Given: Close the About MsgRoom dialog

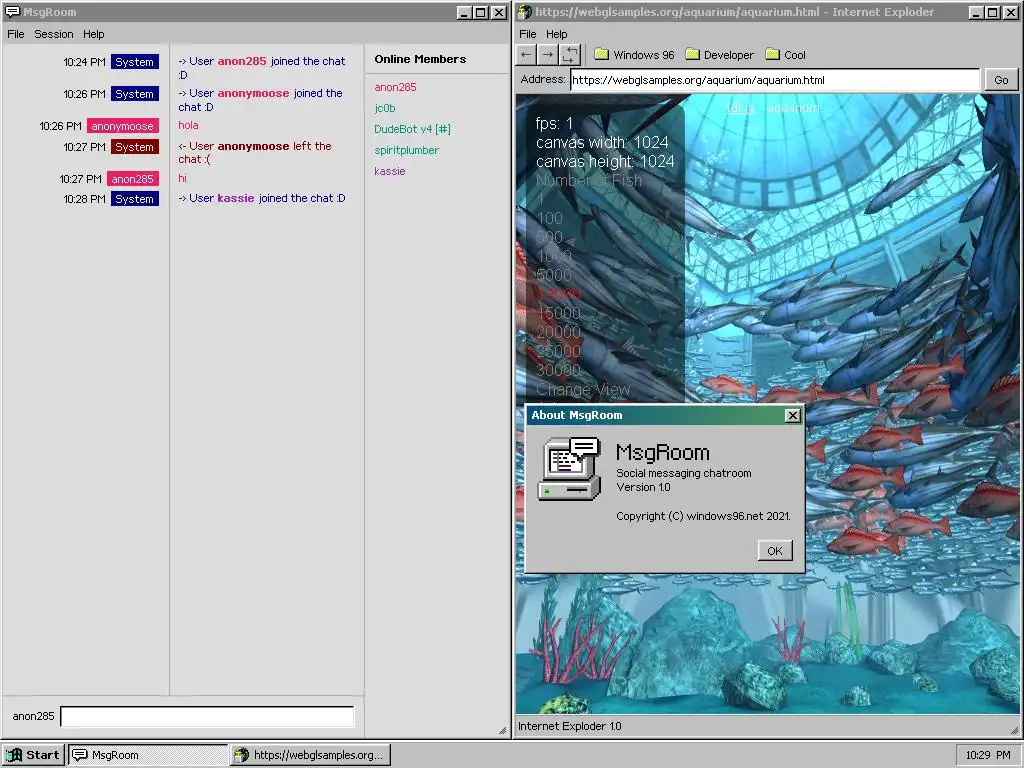Looking at the screenshot, I should (792, 415).
